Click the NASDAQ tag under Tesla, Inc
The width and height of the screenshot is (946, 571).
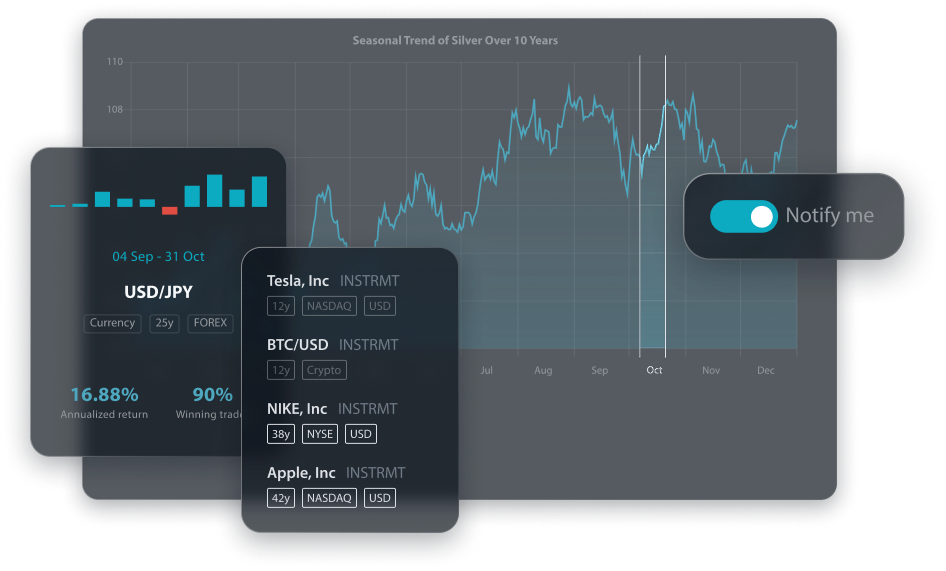[329, 306]
